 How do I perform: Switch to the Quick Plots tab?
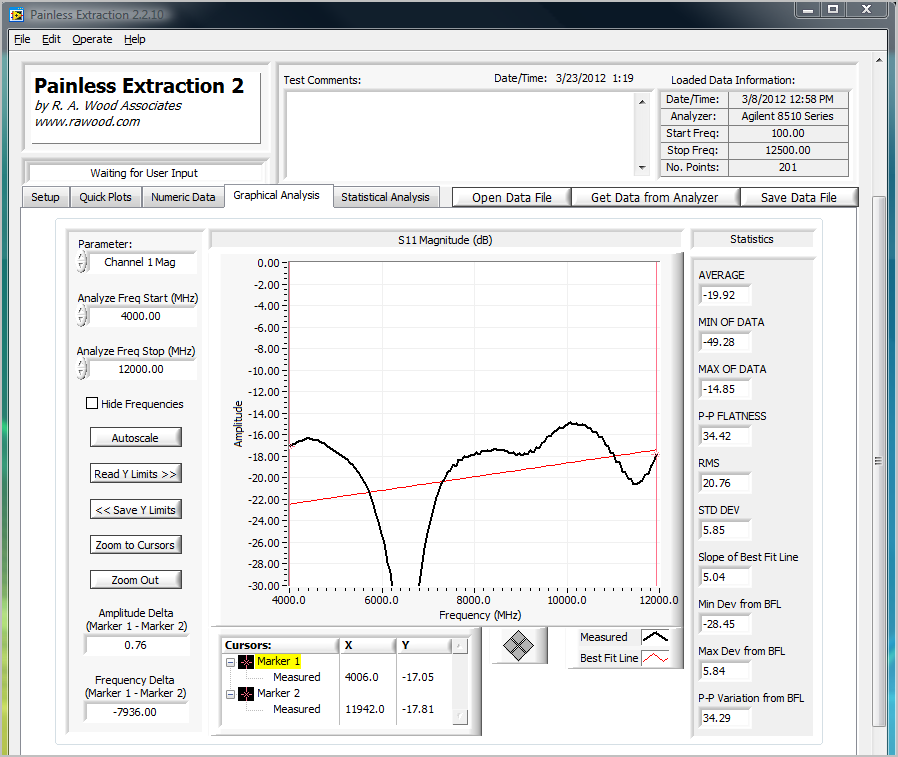[x=105, y=197]
